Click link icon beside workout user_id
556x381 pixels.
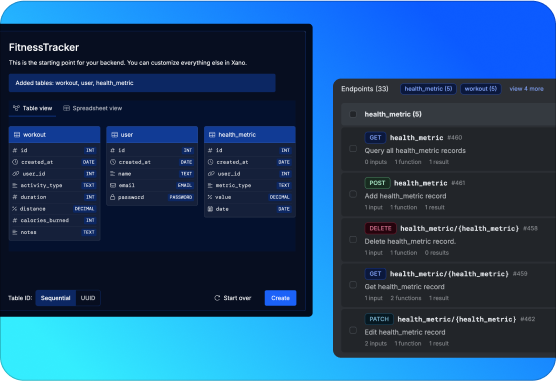click(x=16, y=174)
